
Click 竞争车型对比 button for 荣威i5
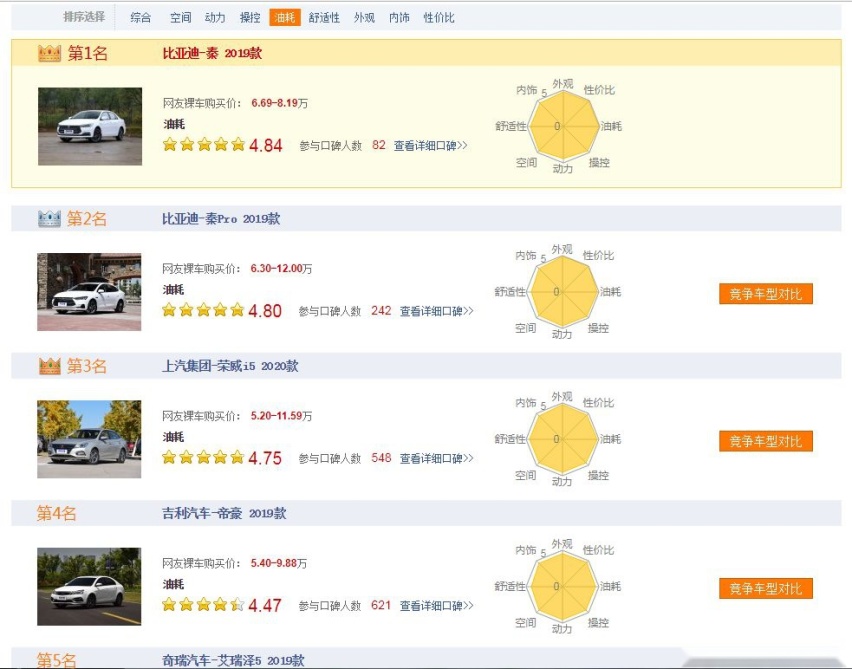[766, 441]
